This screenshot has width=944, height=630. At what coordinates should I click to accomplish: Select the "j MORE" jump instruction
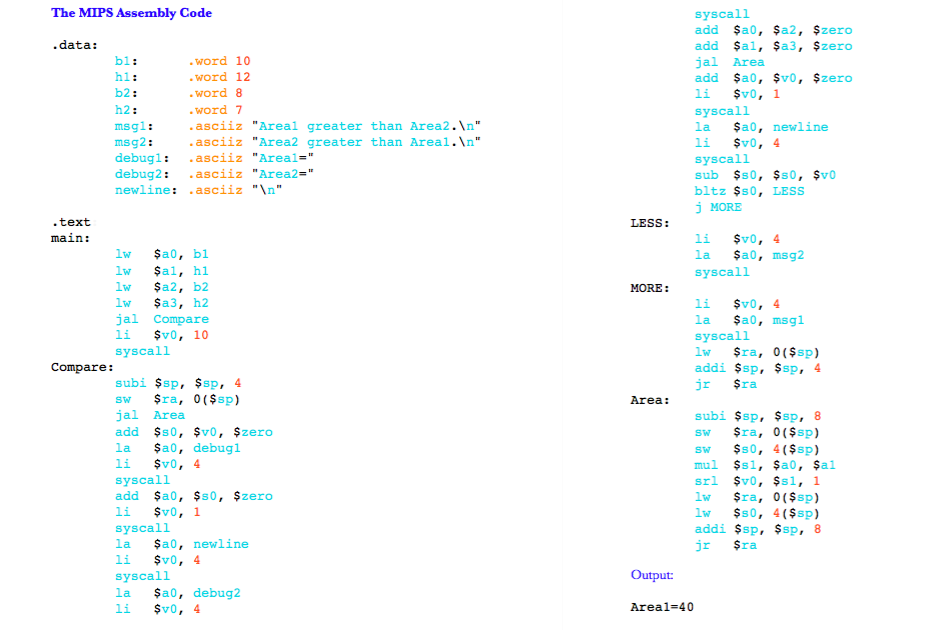coord(718,207)
